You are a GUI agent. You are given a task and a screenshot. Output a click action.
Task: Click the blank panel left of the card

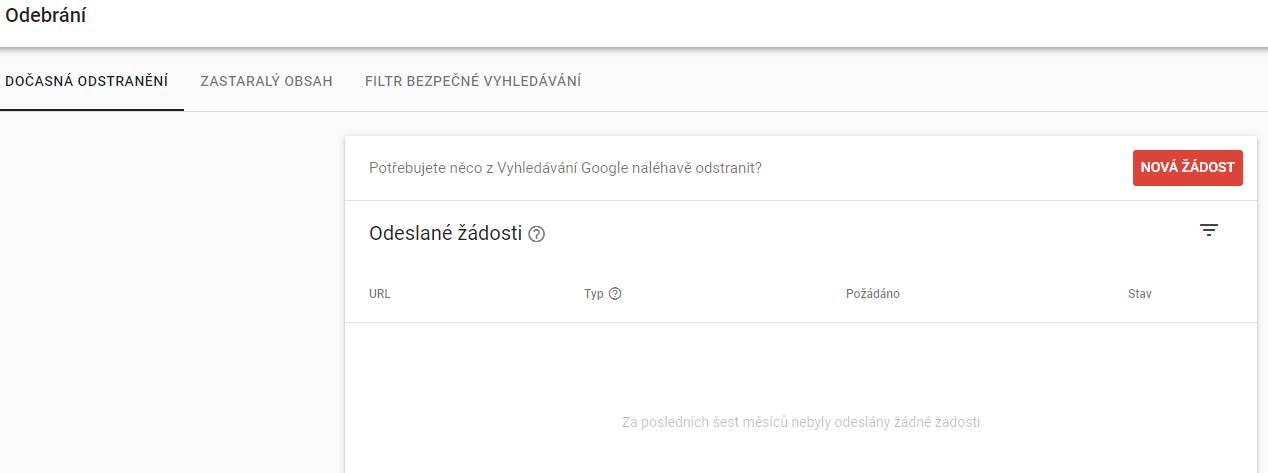tap(172, 292)
